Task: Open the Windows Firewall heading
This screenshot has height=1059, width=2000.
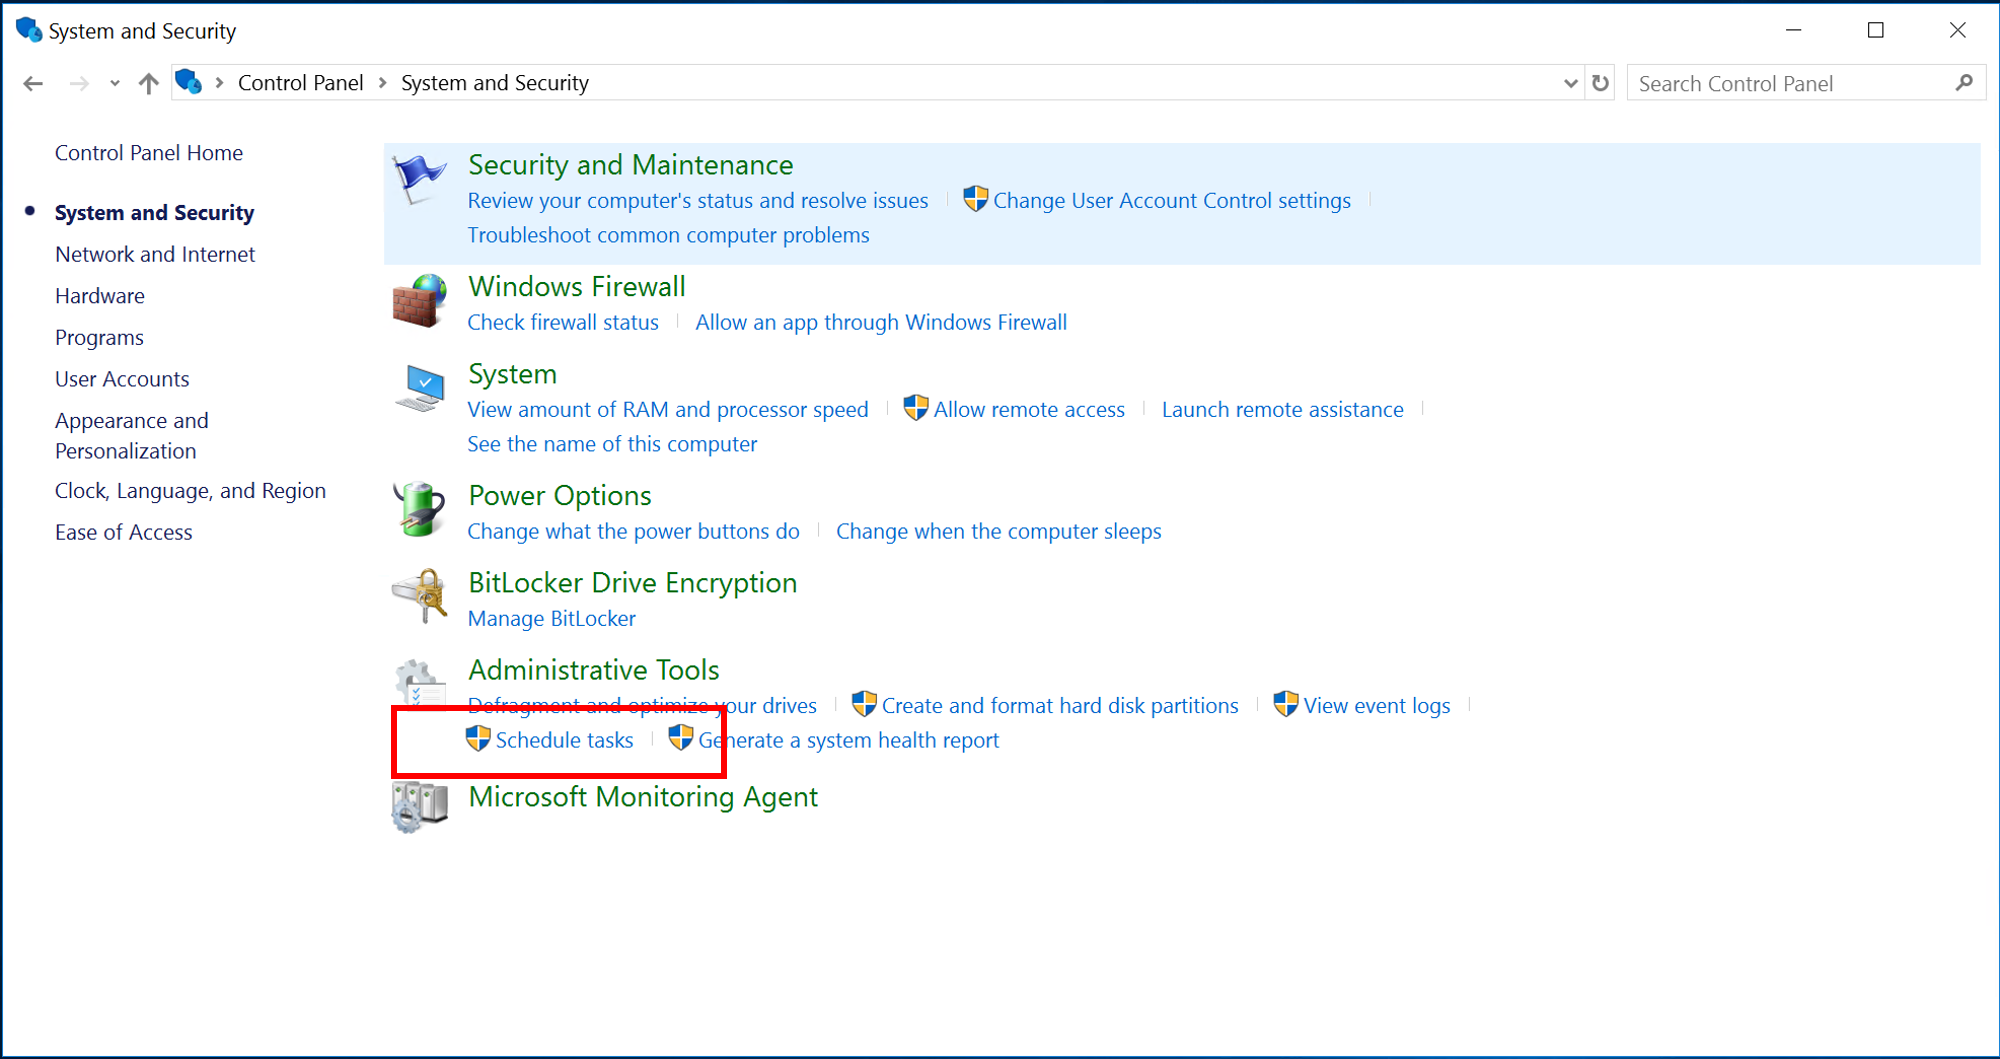Action: pos(577,287)
